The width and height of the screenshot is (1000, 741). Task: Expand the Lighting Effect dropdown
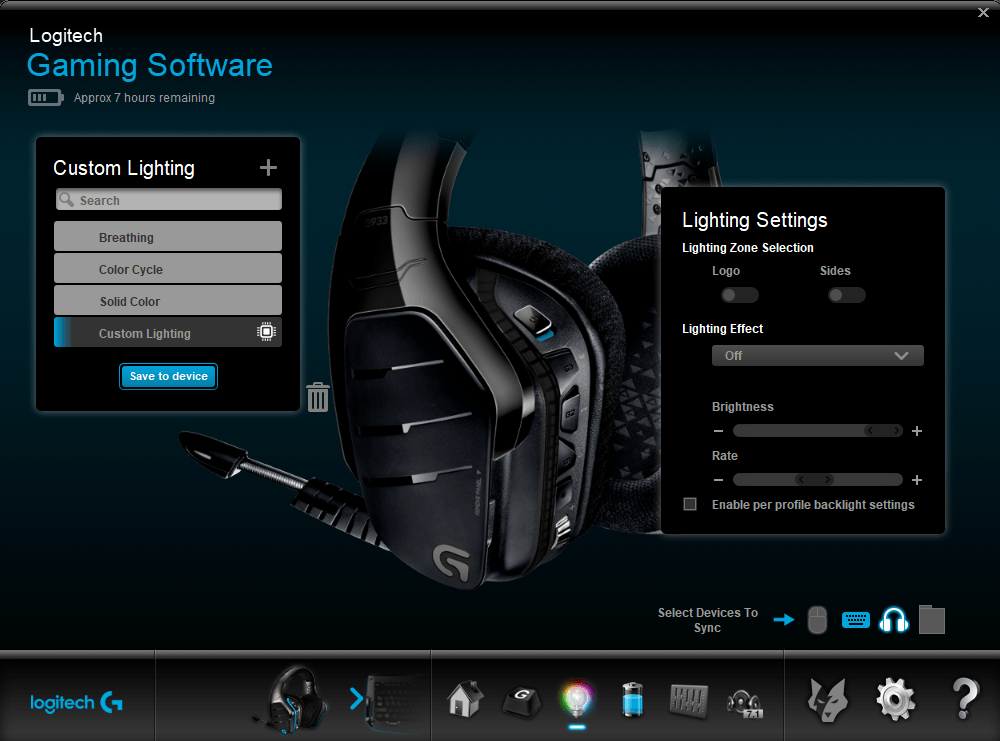(817, 356)
